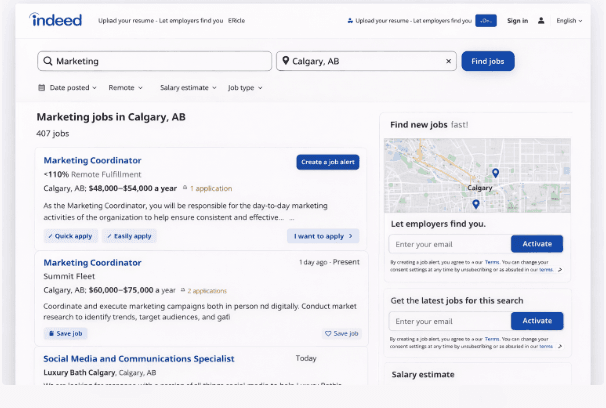Click Create a job alert button
The image size is (606, 408).
(328, 162)
